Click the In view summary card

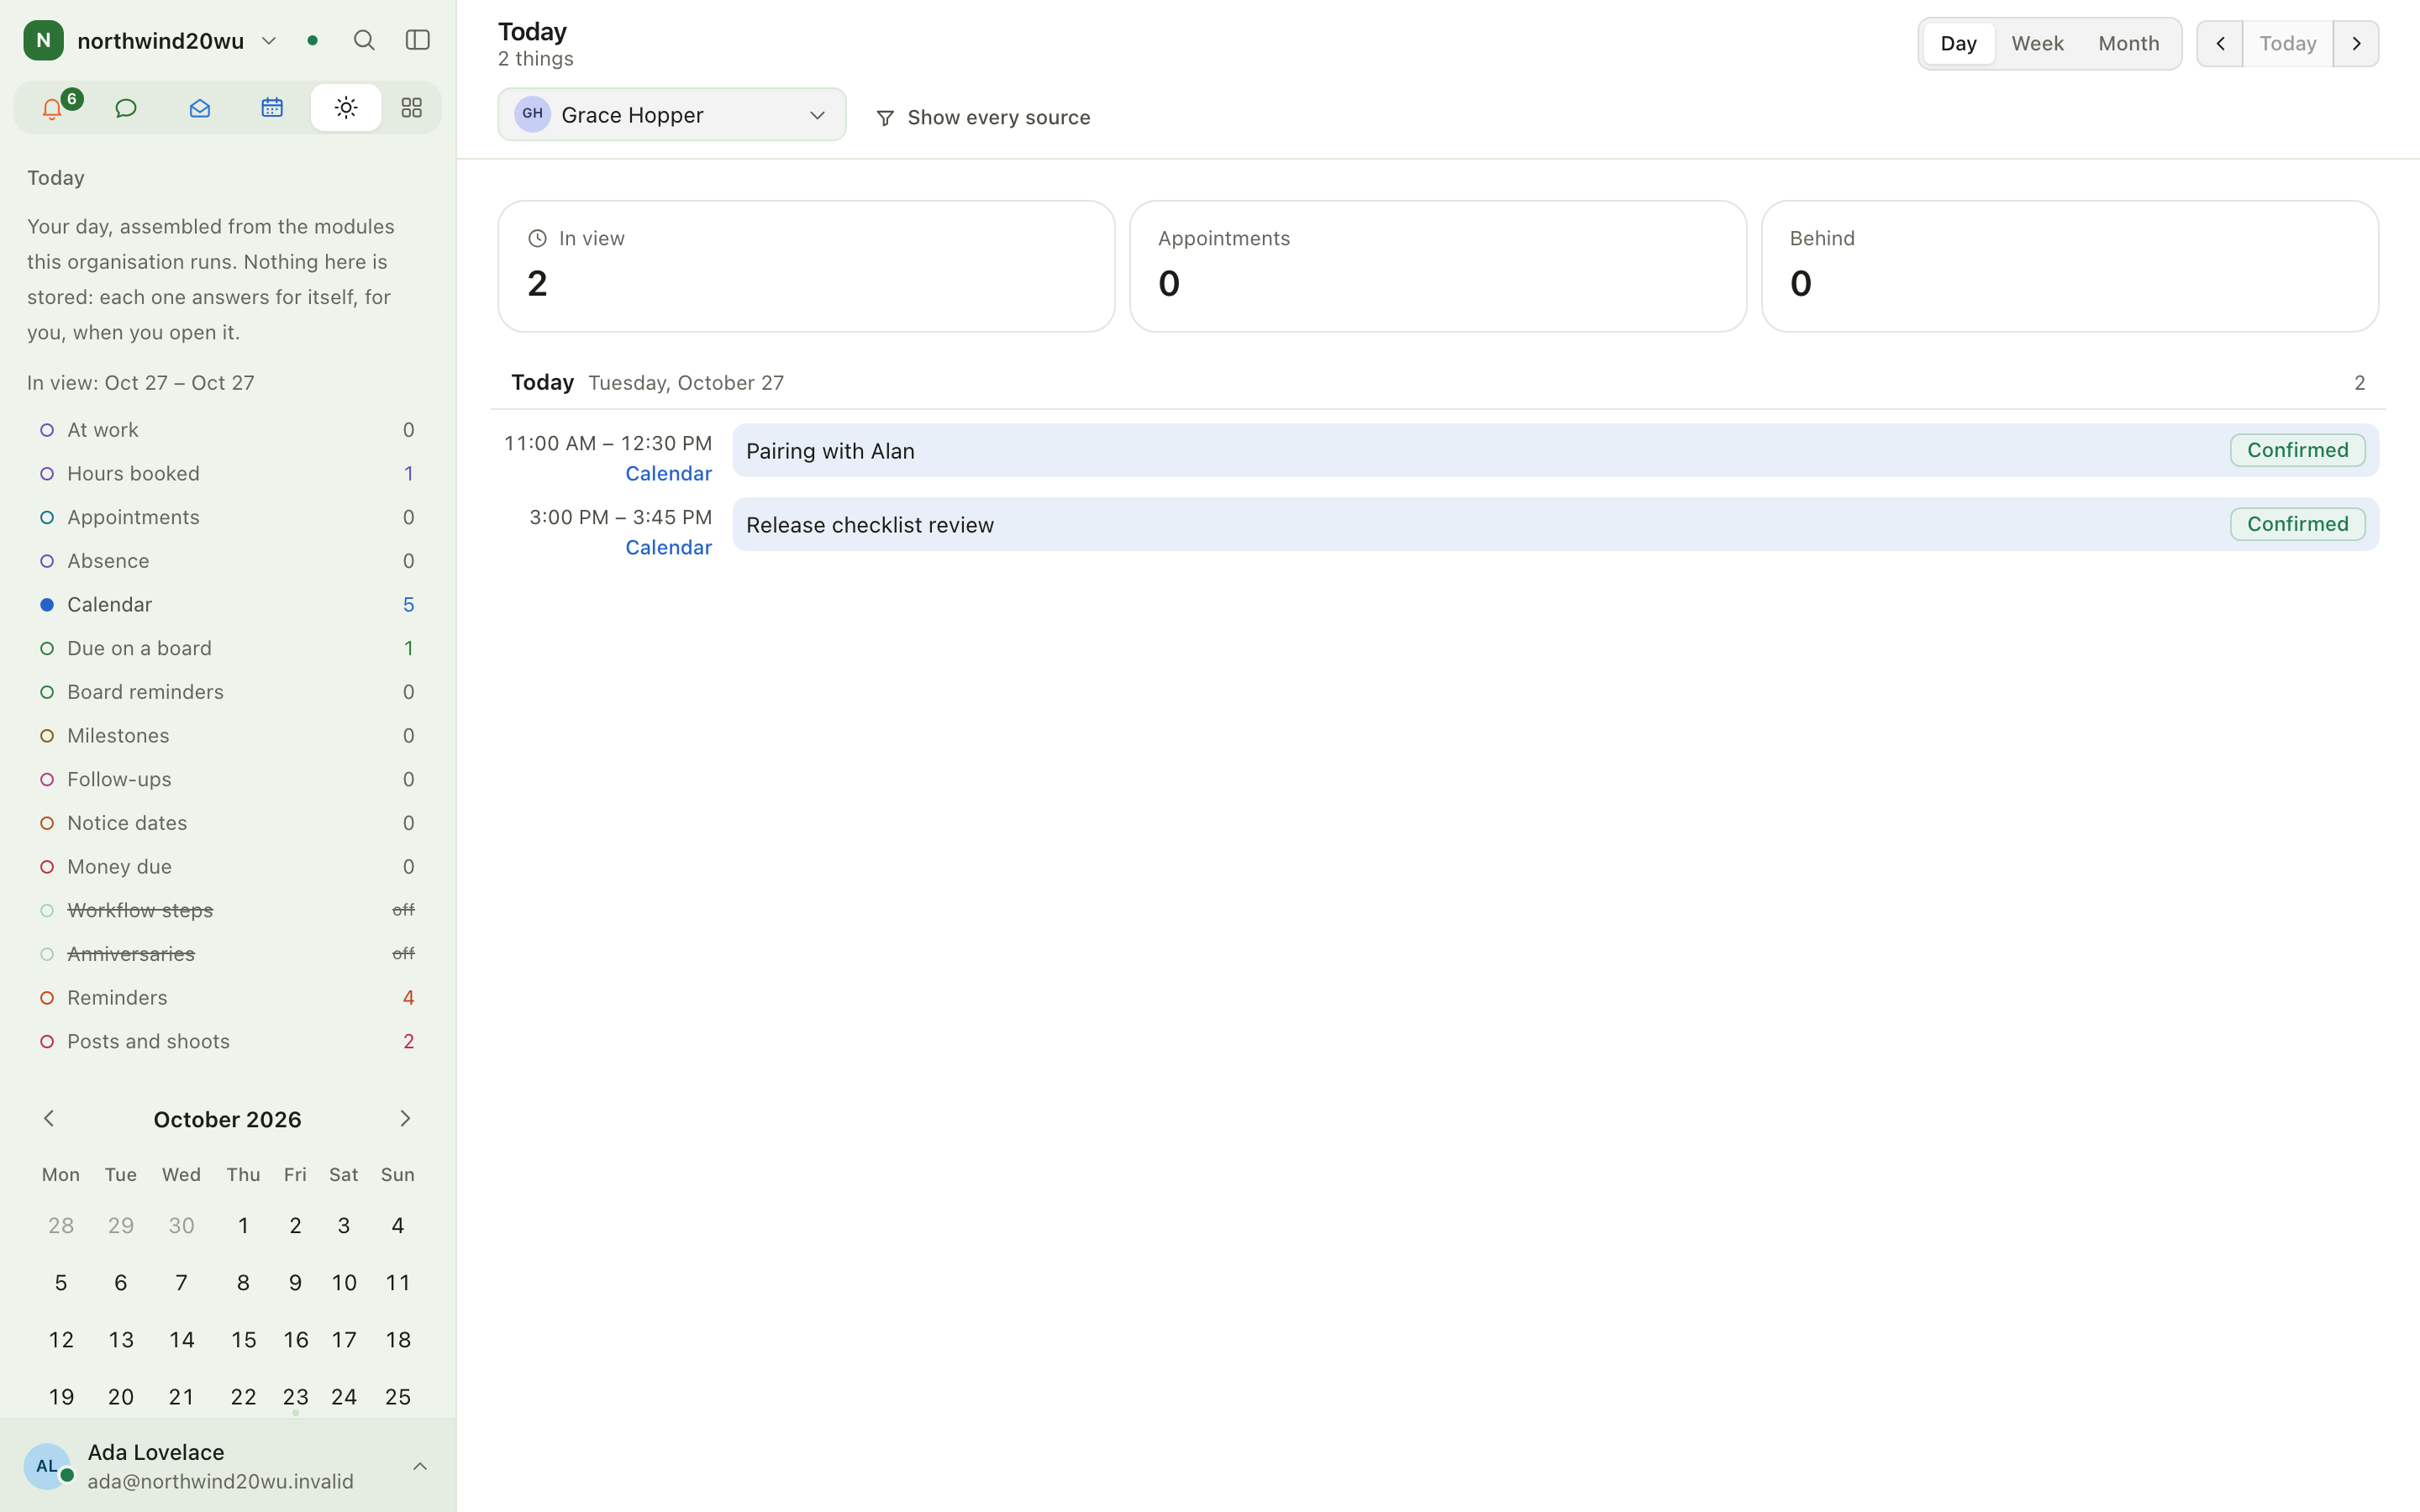806,266
